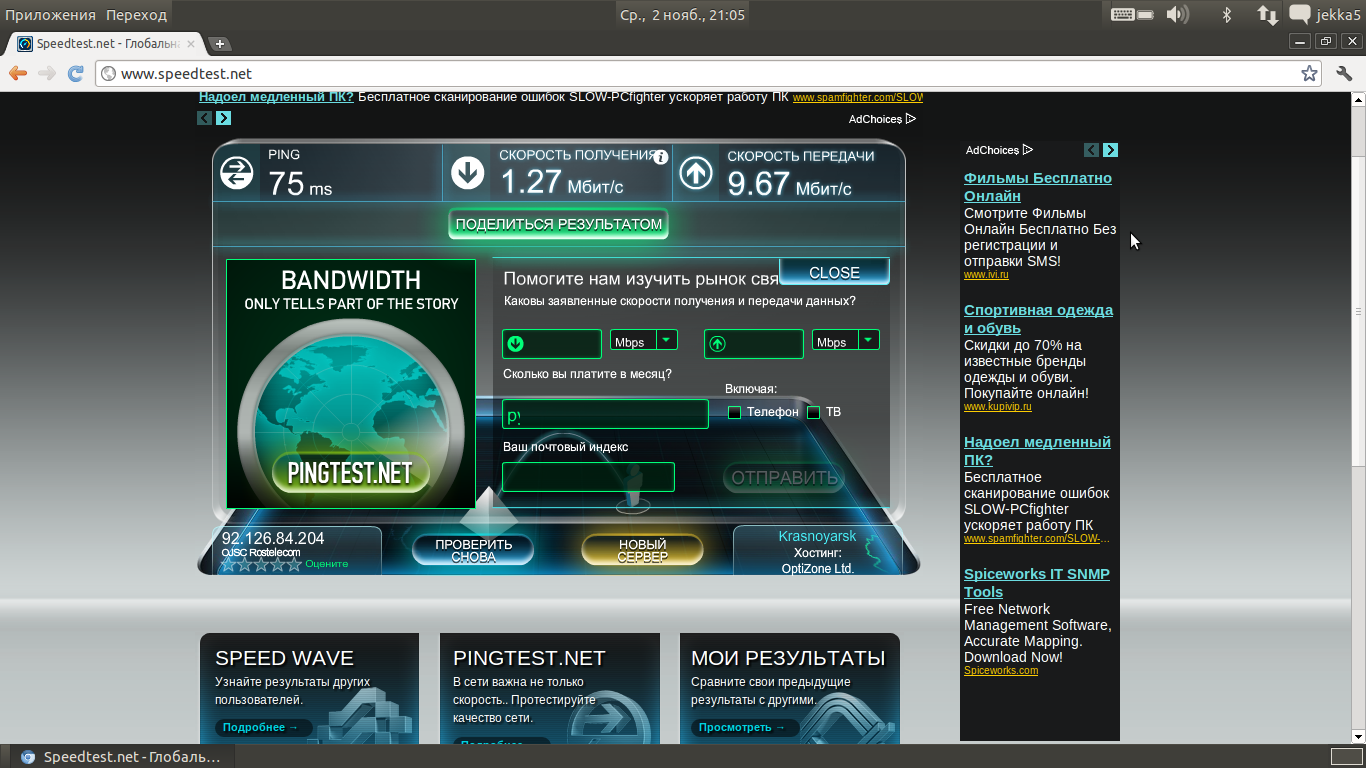Click next ad arrow in sidebar AdChoices
Screen dimensions: 1366x768
pos(1110,150)
